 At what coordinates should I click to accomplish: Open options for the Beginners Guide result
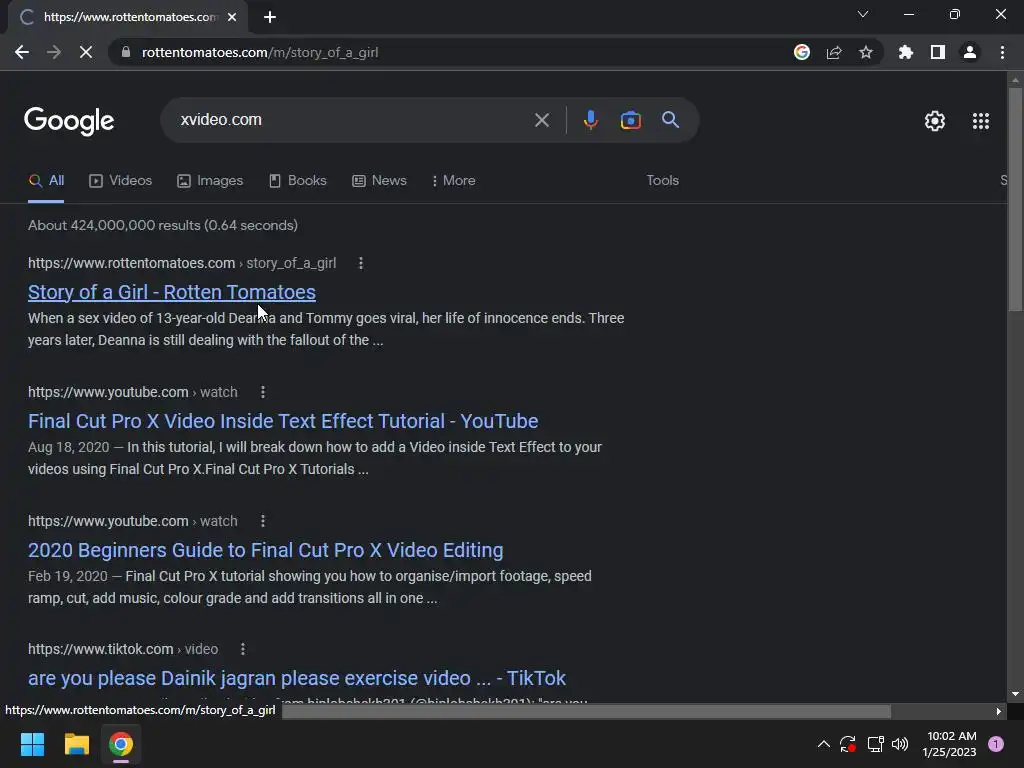[x=263, y=521]
